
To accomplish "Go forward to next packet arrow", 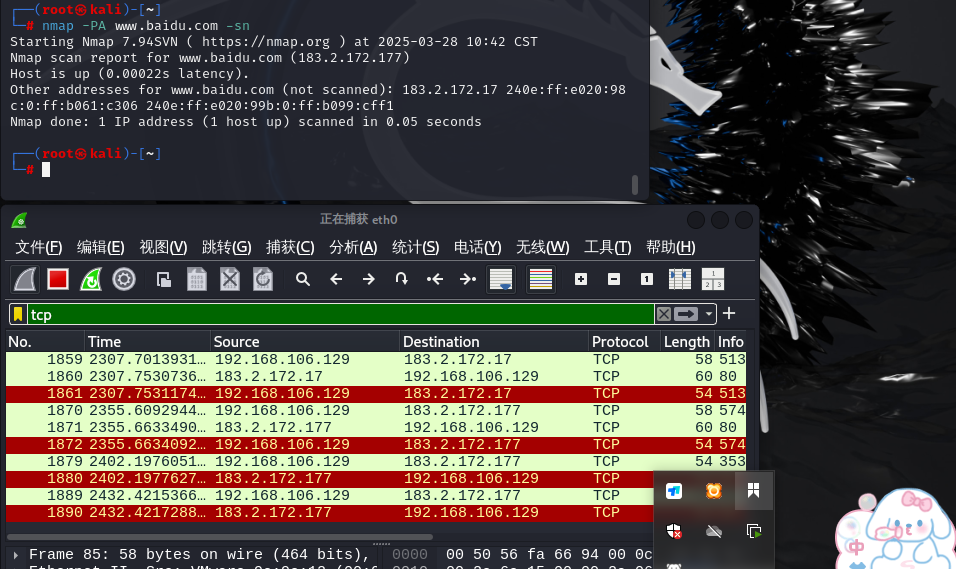I will coord(368,279).
